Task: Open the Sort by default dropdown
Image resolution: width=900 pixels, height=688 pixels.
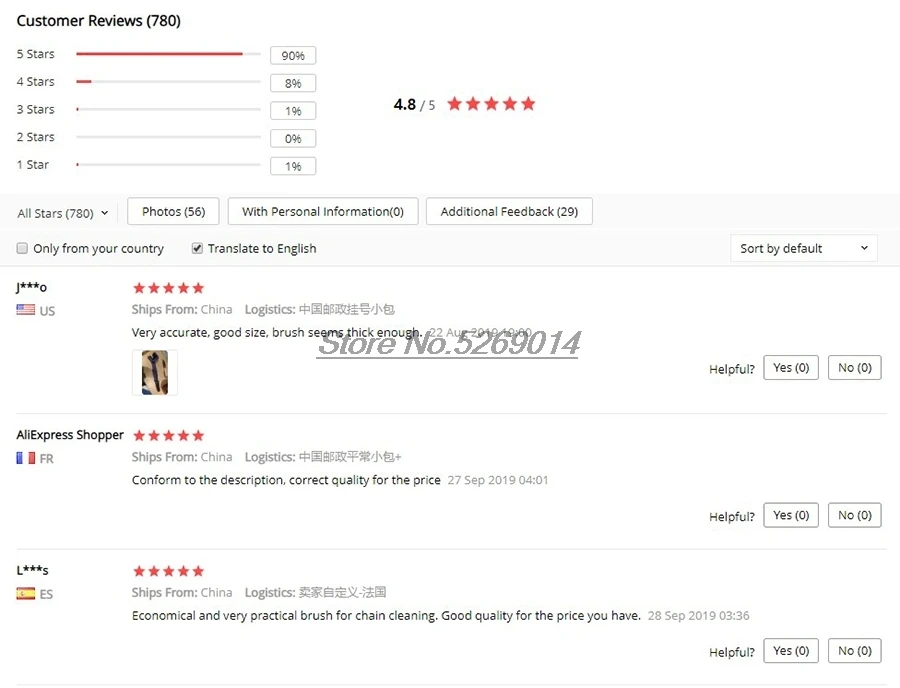Action: point(804,248)
